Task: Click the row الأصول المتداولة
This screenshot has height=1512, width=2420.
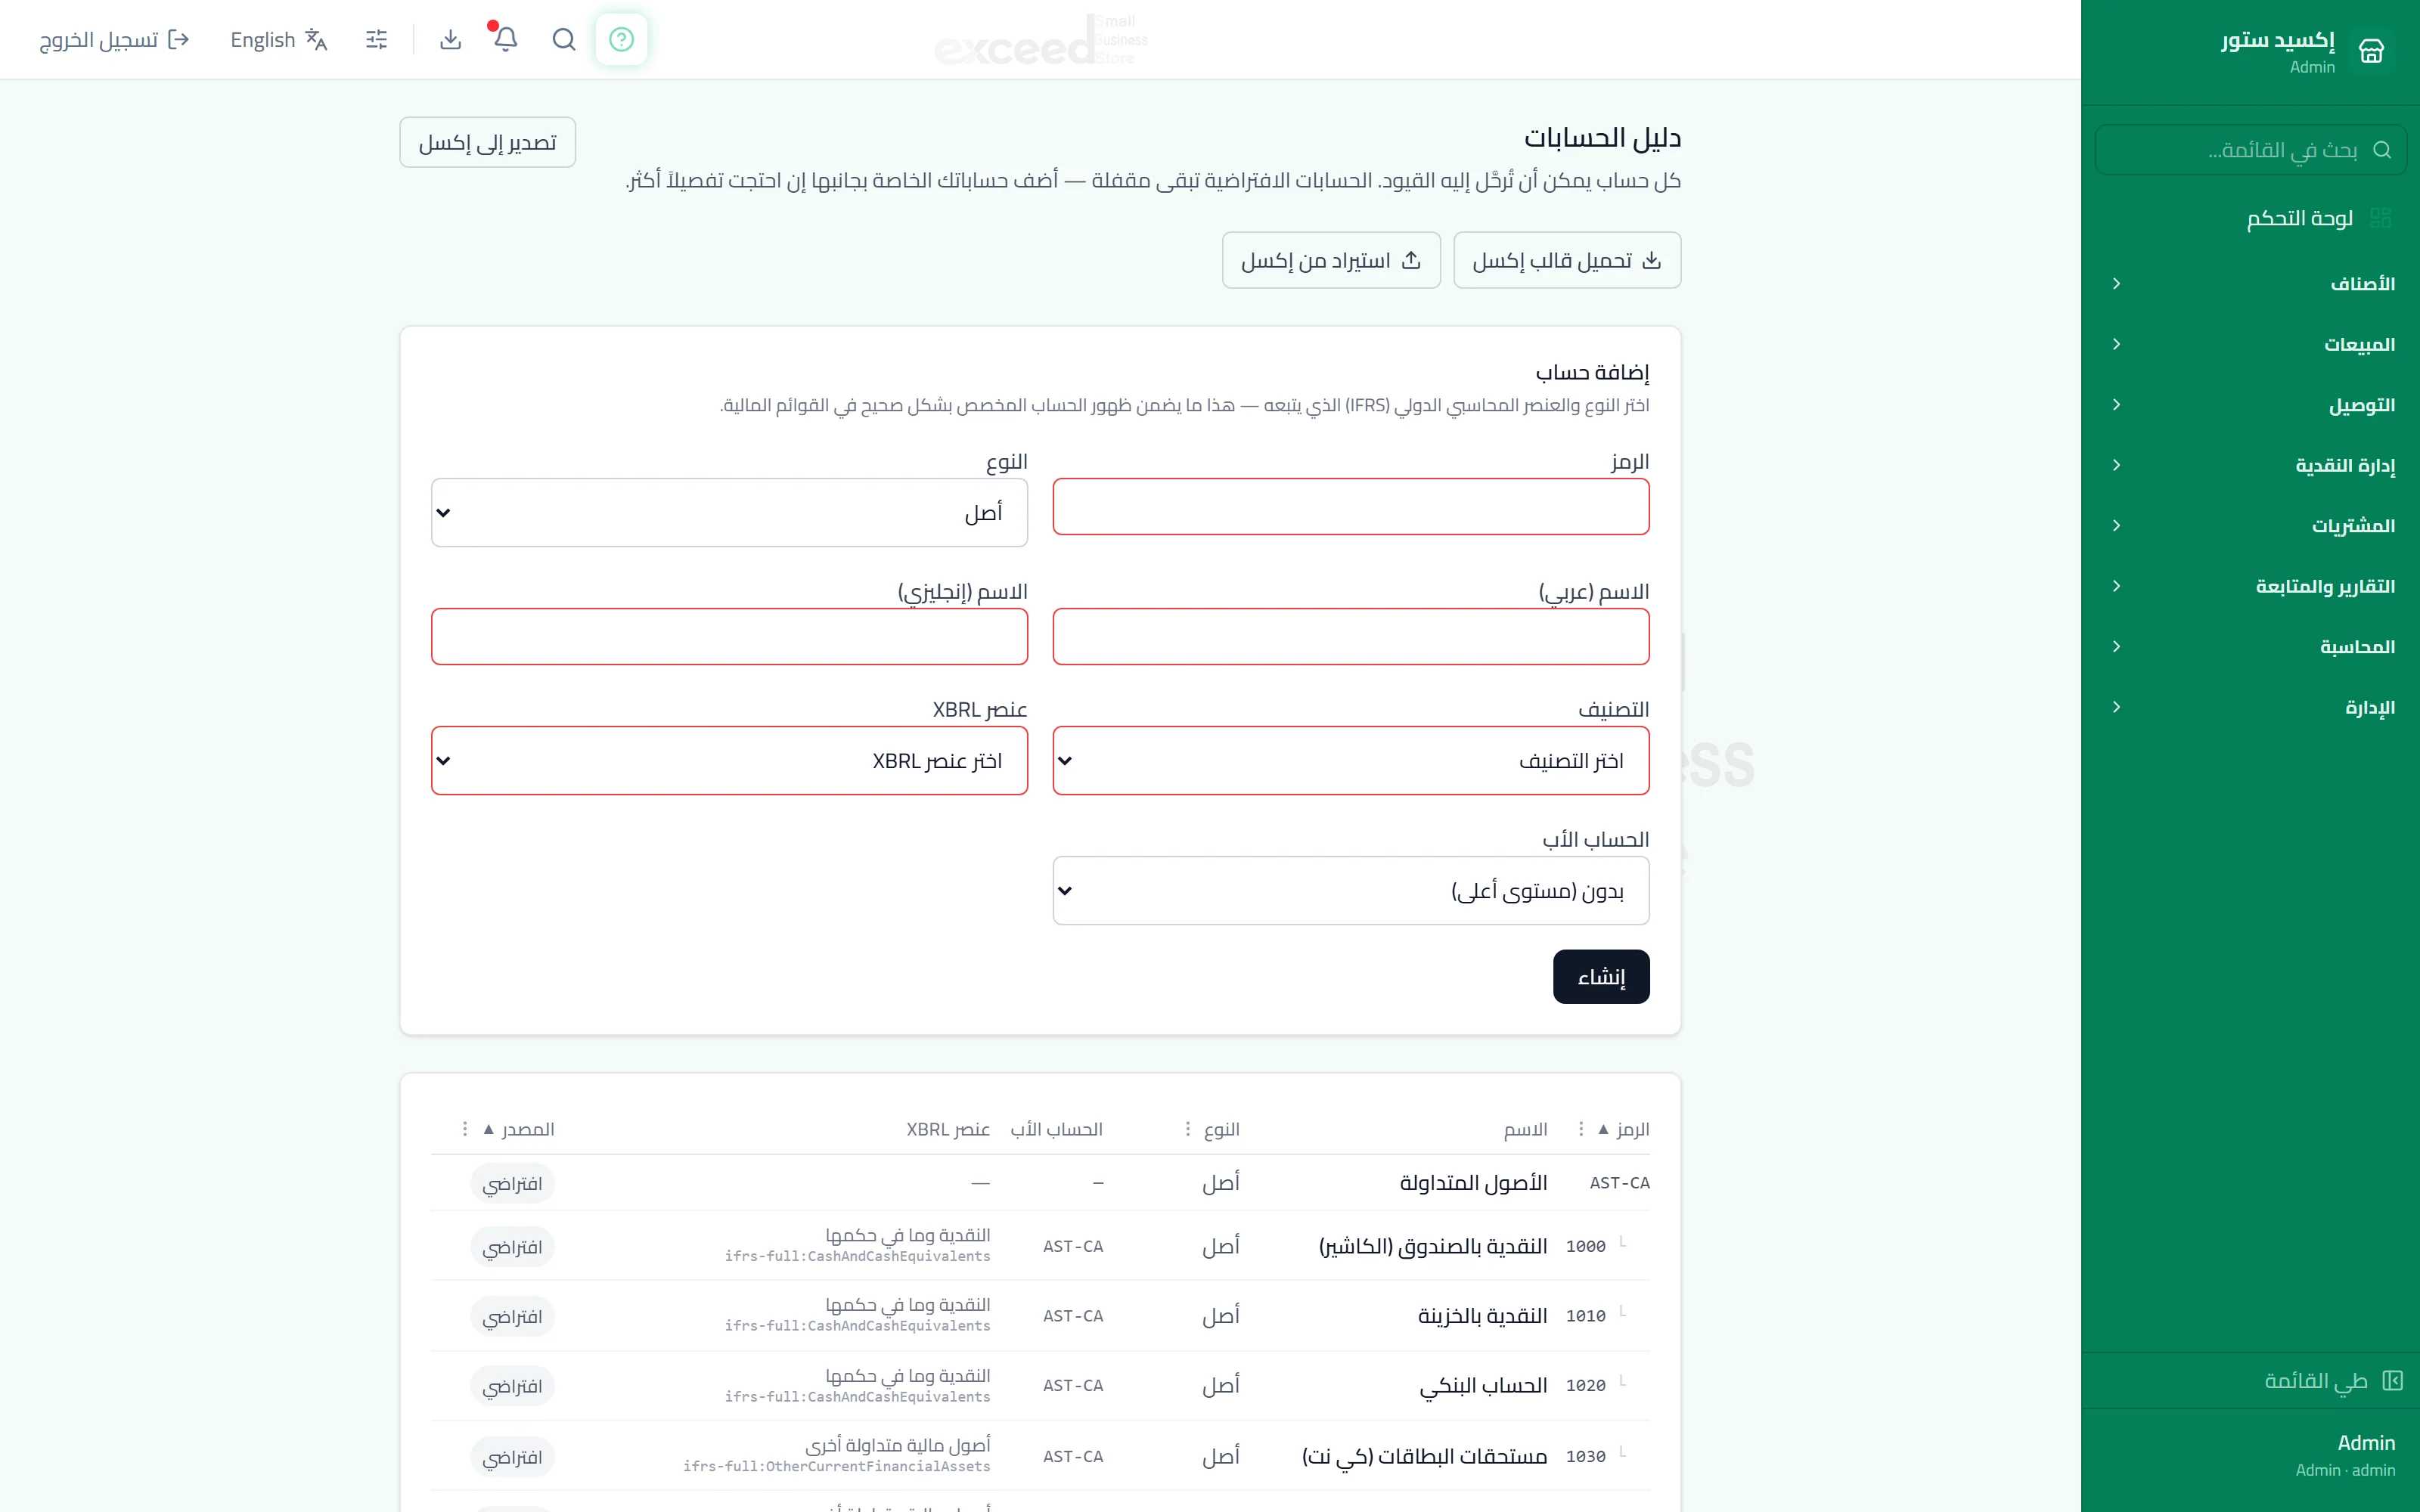Action: coord(1040,1183)
